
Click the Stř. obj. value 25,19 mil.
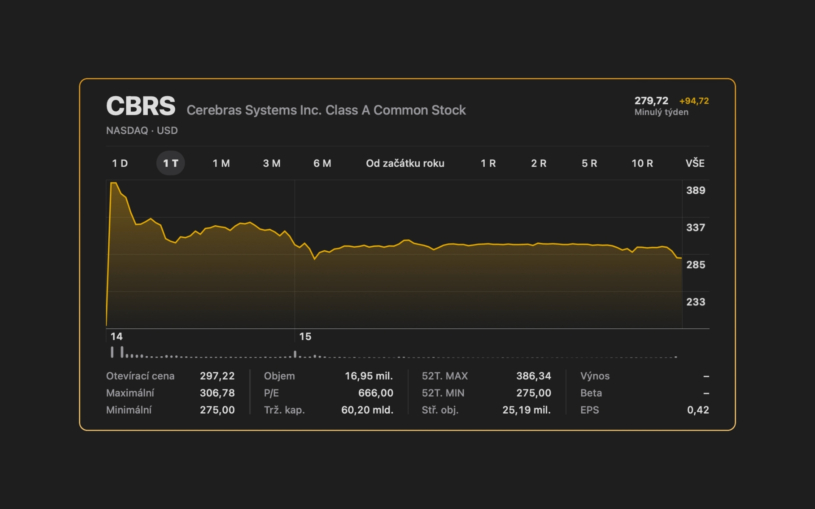pos(527,410)
